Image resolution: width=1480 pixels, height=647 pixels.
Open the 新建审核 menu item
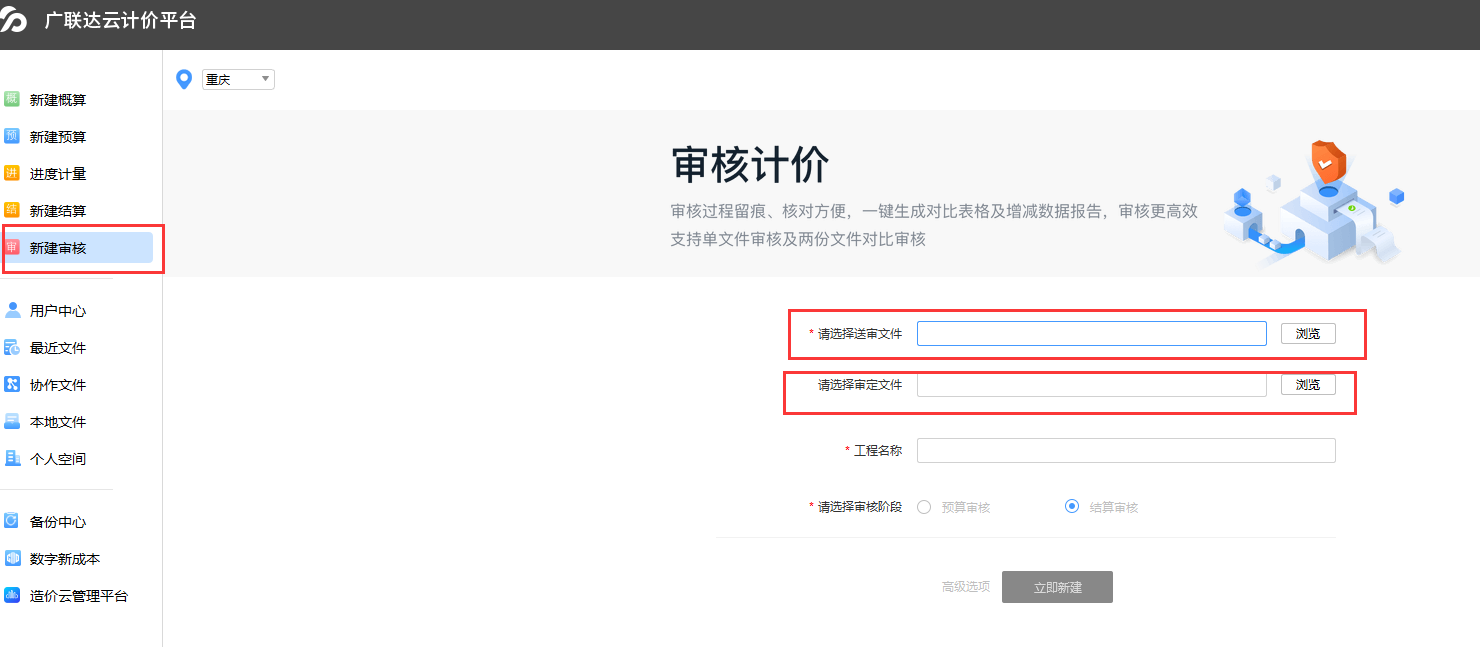tap(58, 248)
